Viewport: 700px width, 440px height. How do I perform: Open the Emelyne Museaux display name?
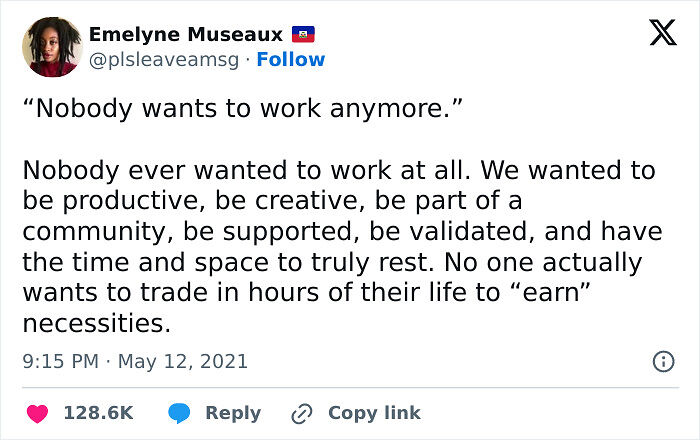tap(186, 35)
